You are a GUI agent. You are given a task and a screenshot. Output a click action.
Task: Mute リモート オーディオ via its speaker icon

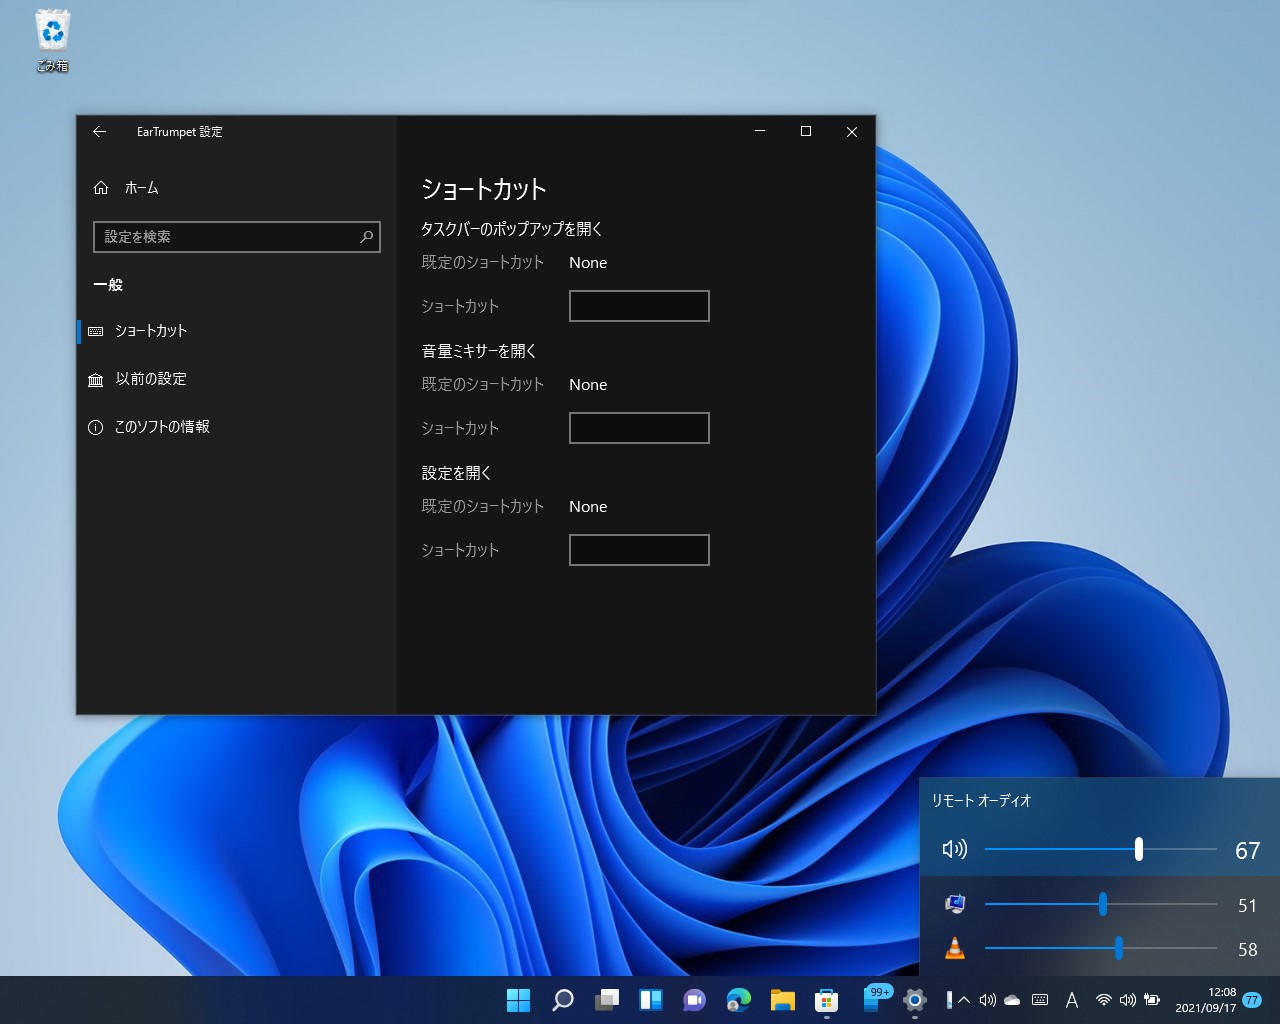(955, 848)
